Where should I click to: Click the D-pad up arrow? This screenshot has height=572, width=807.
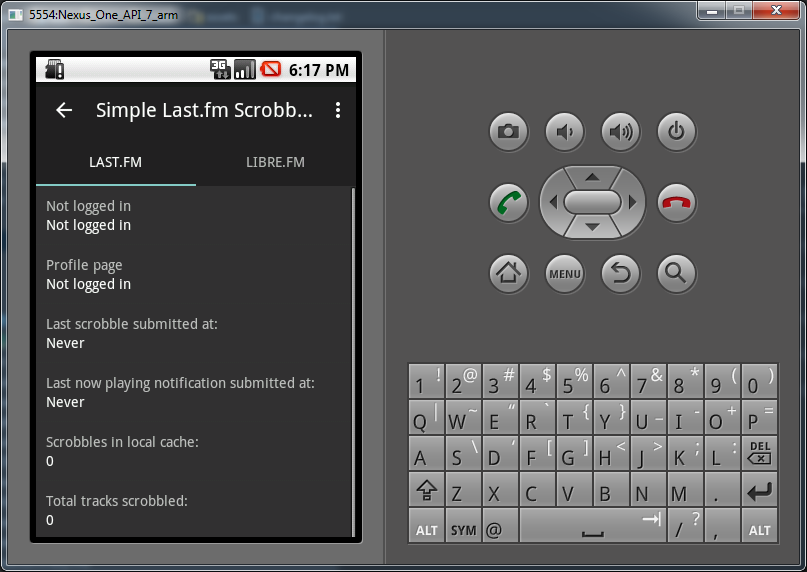point(592,177)
